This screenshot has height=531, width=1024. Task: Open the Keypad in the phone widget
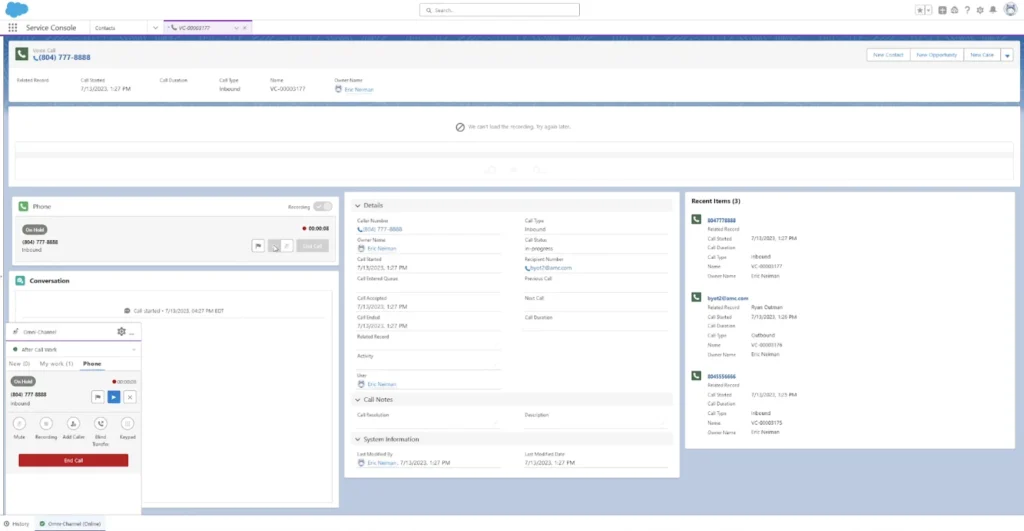point(128,424)
